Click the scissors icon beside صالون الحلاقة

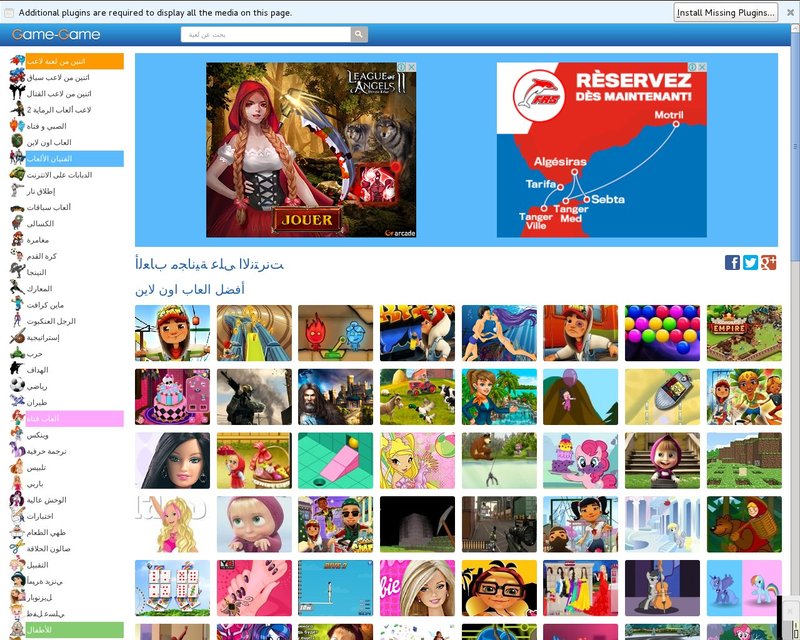coord(17,549)
